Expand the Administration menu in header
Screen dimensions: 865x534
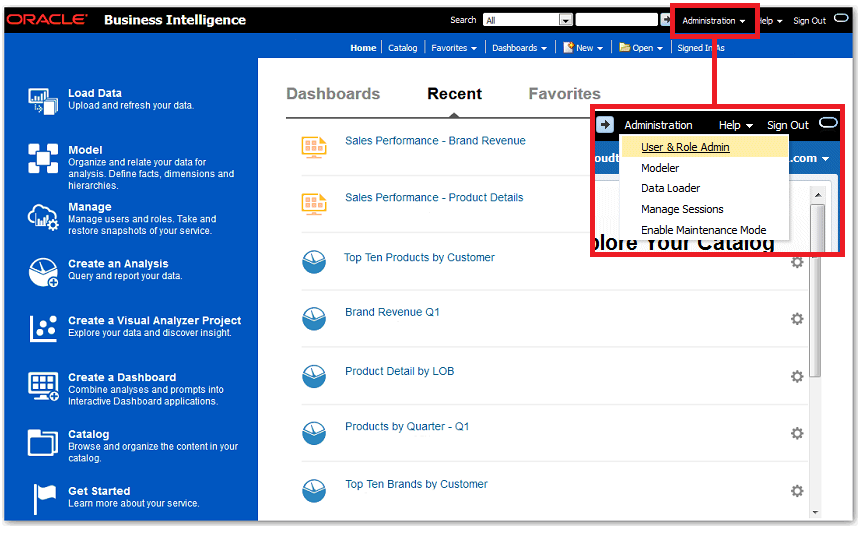tap(714, 21)
